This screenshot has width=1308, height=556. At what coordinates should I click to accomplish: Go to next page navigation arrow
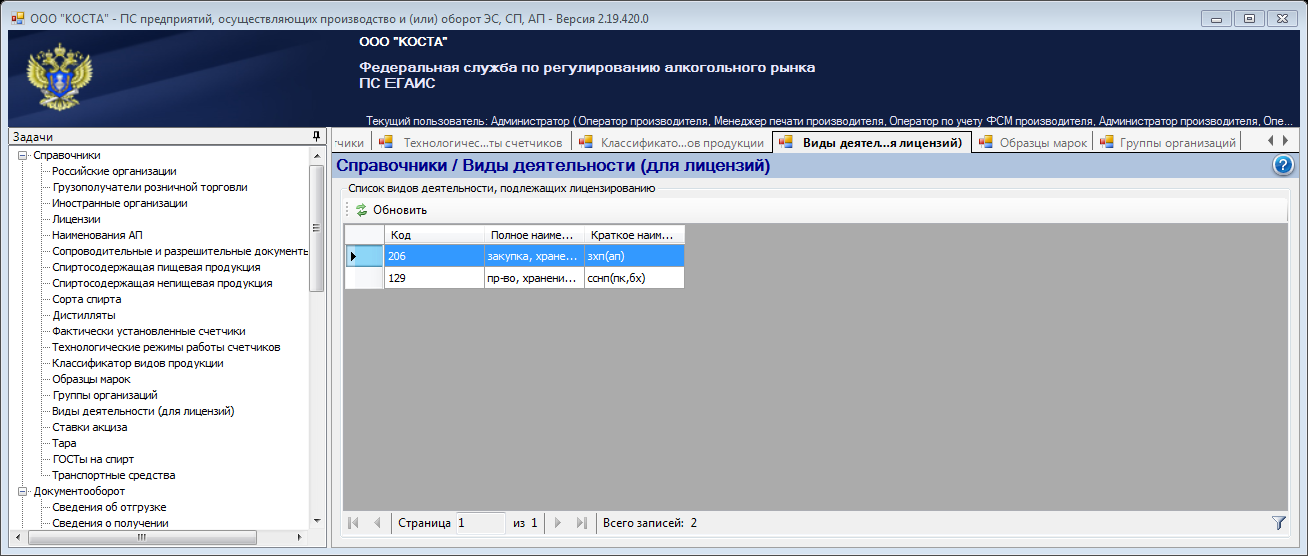[x=557, y=523]
